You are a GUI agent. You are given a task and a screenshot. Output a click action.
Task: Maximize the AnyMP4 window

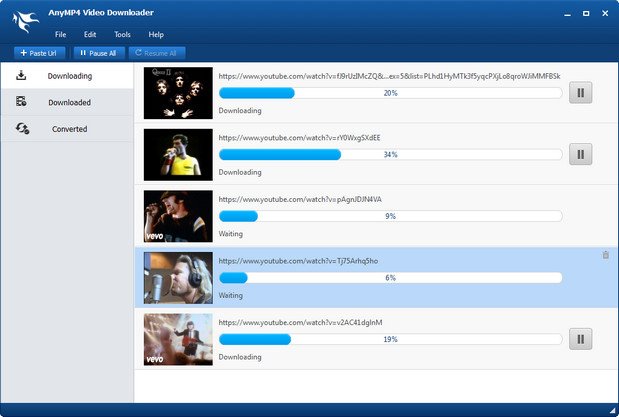pos(586,13)
